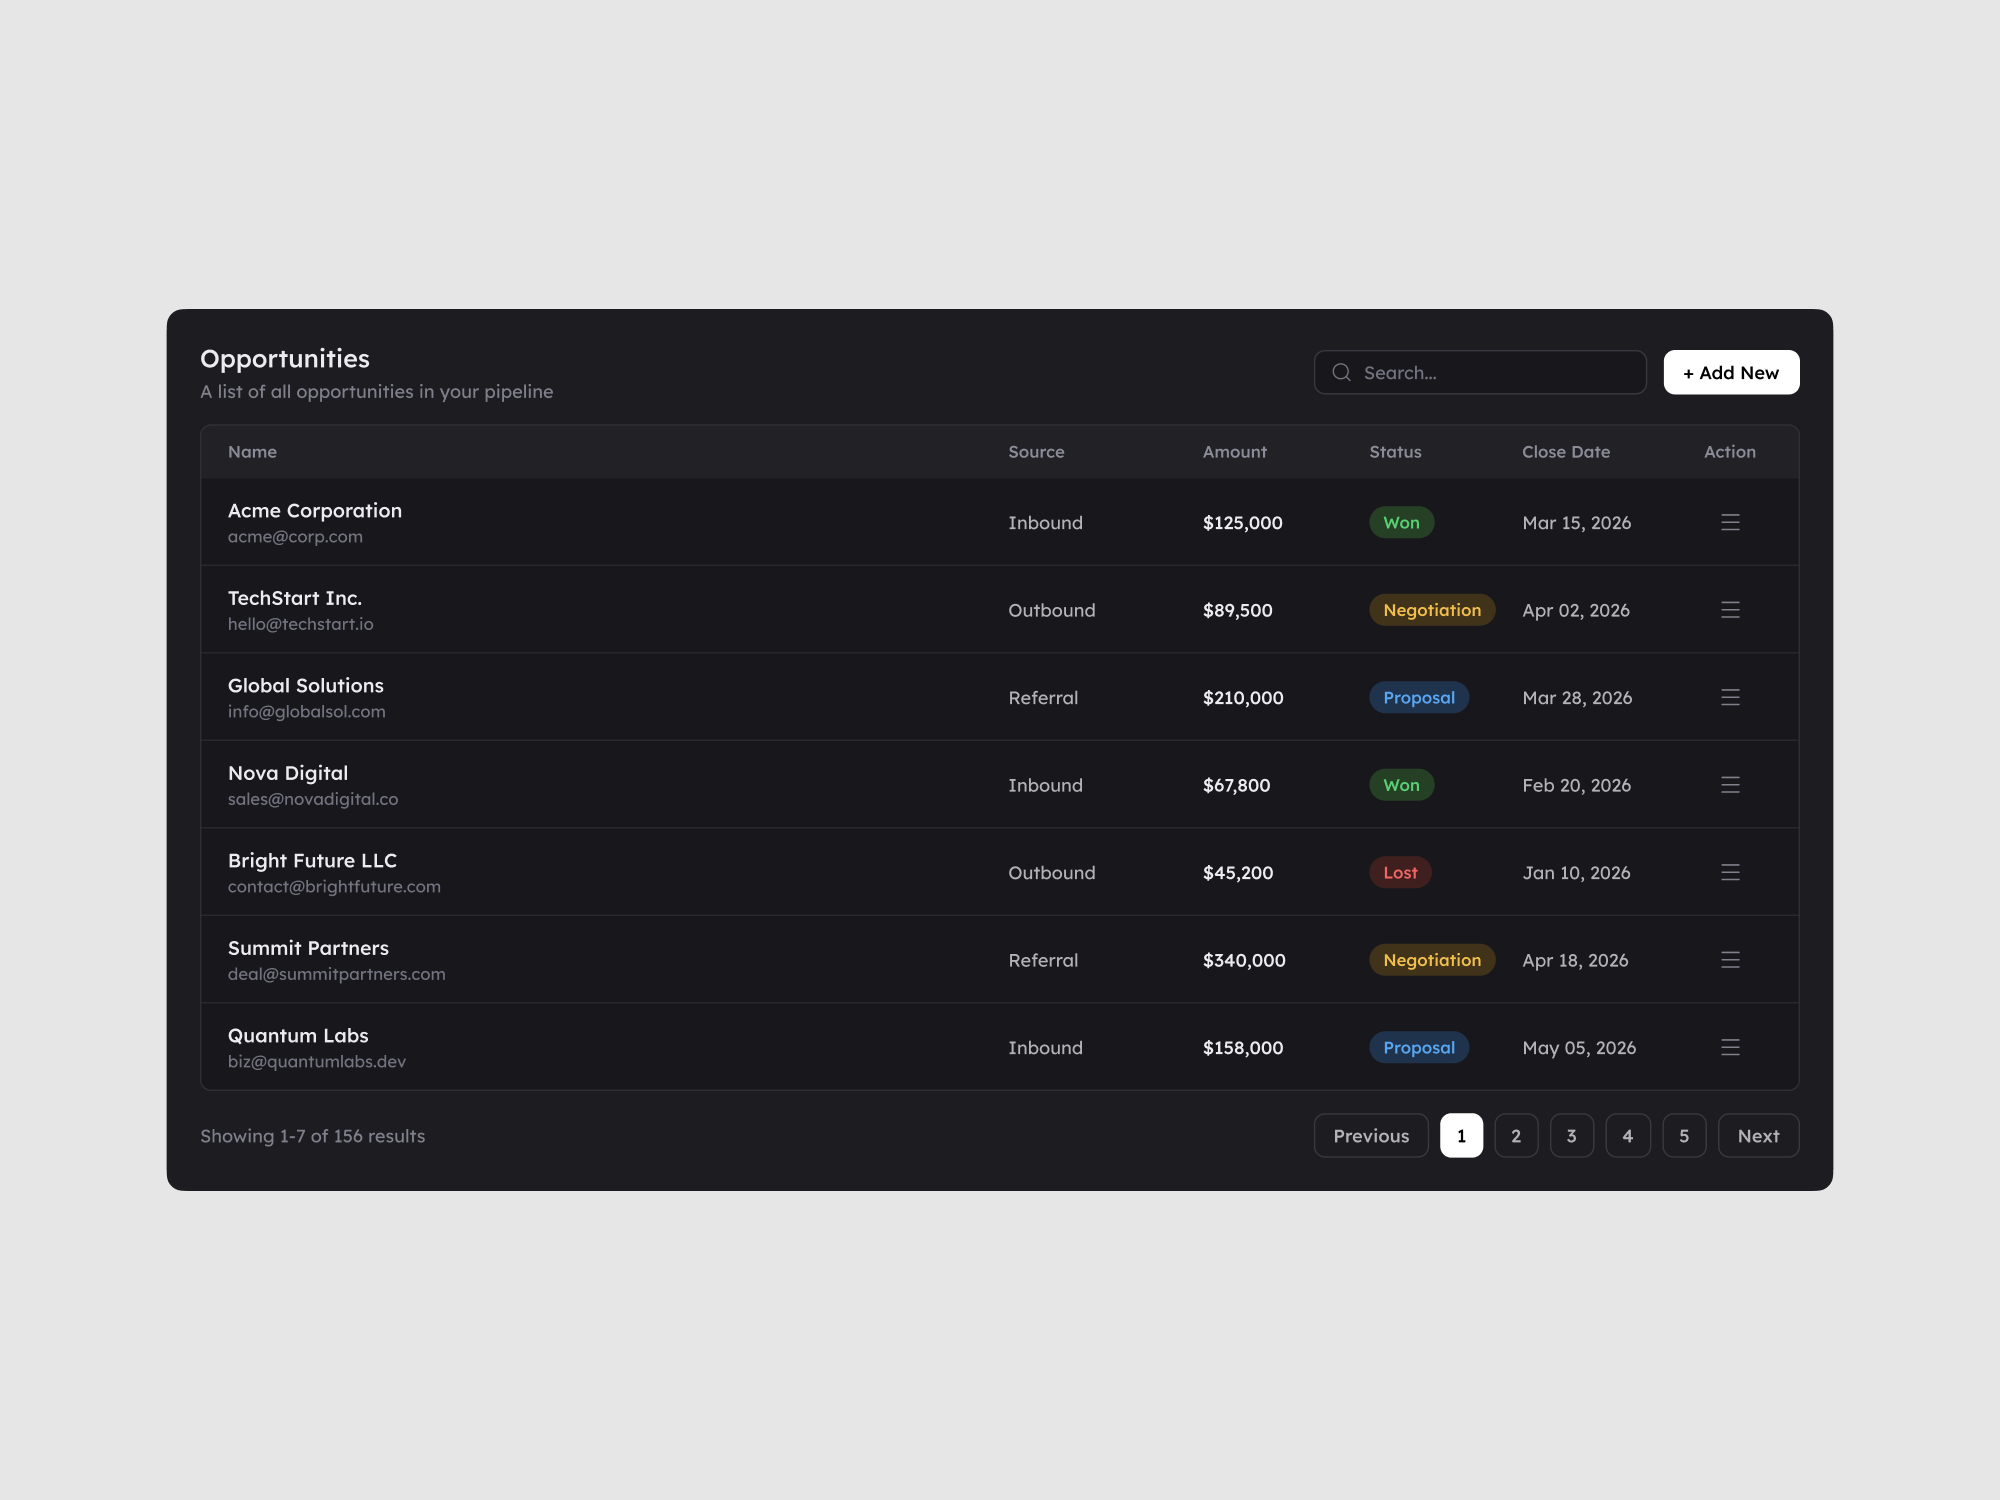Click the Search input field

point(1480,372)
